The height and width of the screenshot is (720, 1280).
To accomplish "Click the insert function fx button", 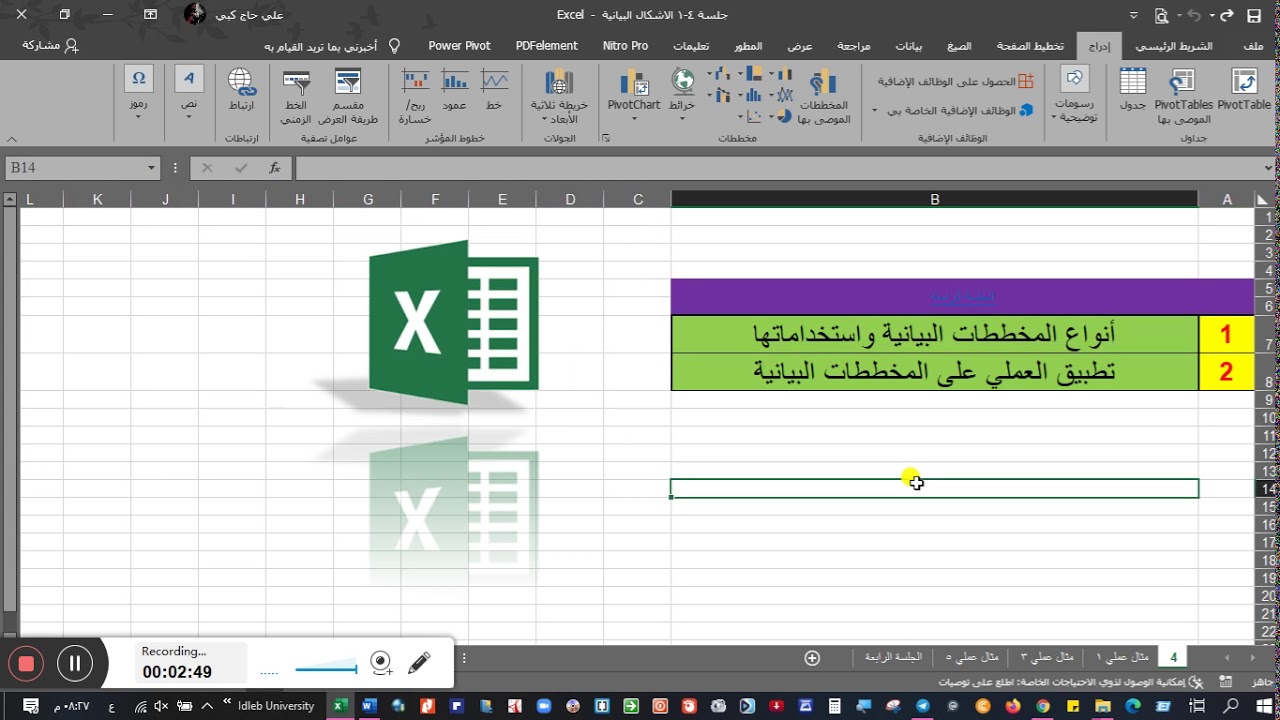I will [275, 168].
